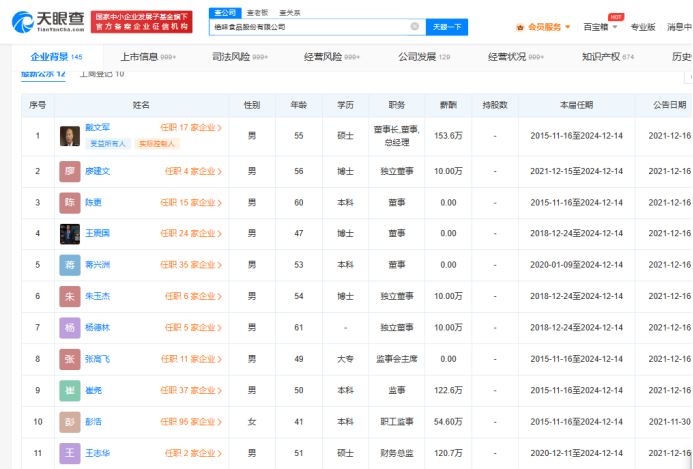
Task: Click the 崔 avatar icon in row 9
Action: click(69, 391)
